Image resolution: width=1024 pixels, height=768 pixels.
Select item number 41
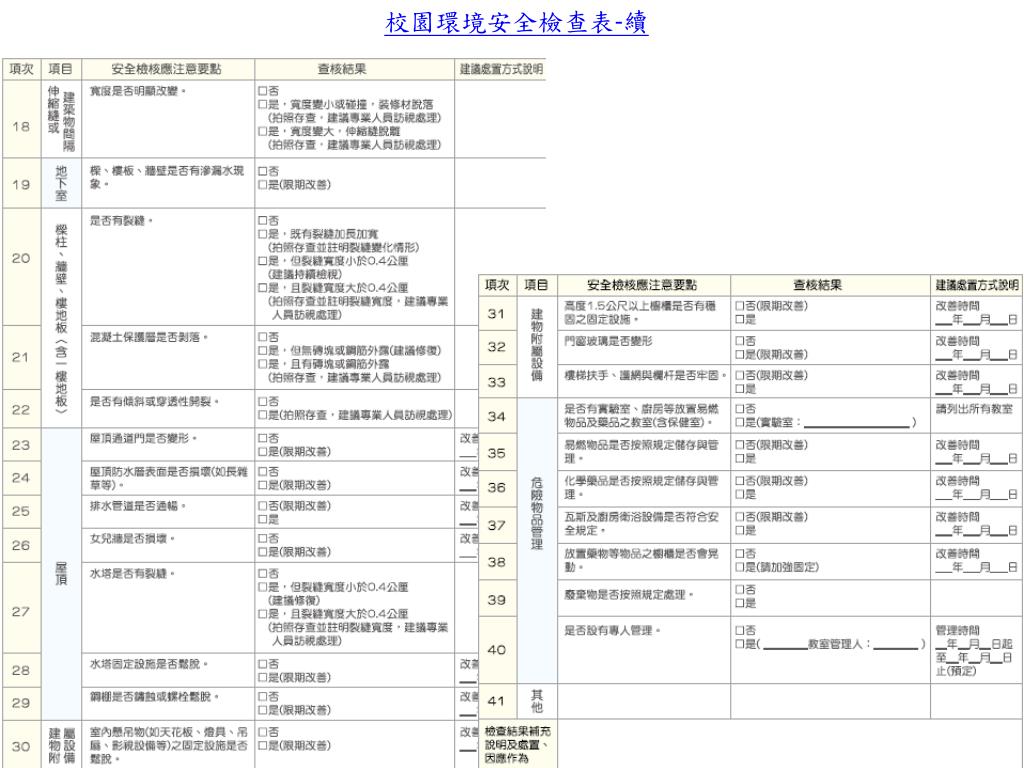[x=496, y=701]
